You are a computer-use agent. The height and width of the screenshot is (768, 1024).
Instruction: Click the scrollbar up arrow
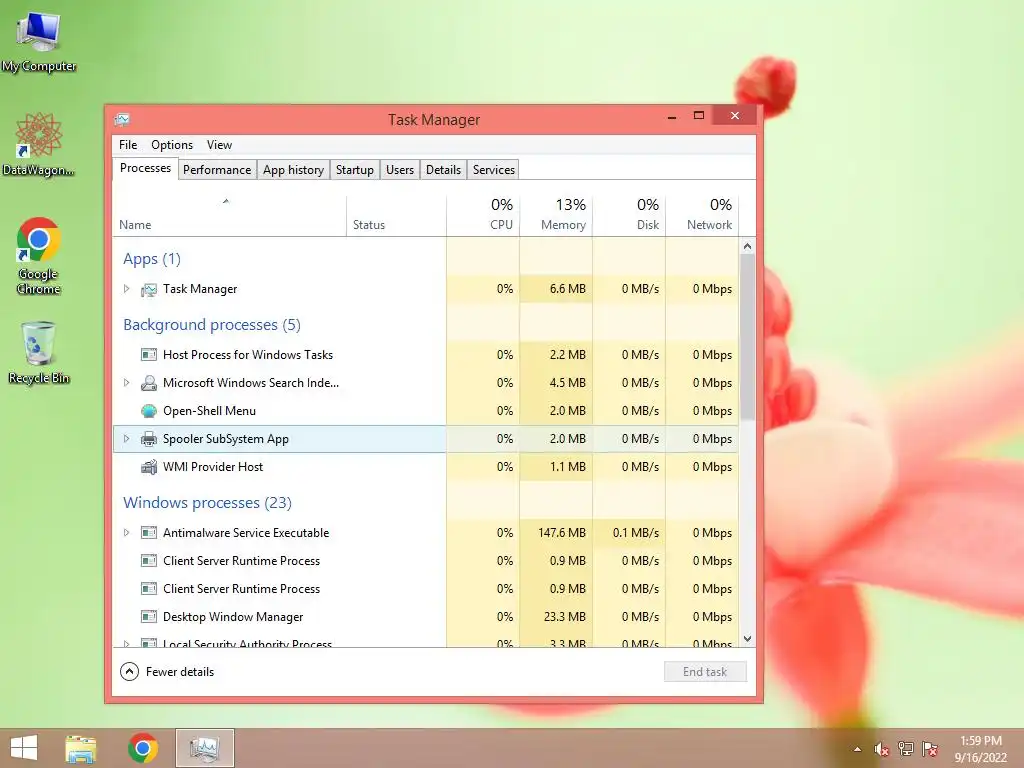click(x=747, y=246)
